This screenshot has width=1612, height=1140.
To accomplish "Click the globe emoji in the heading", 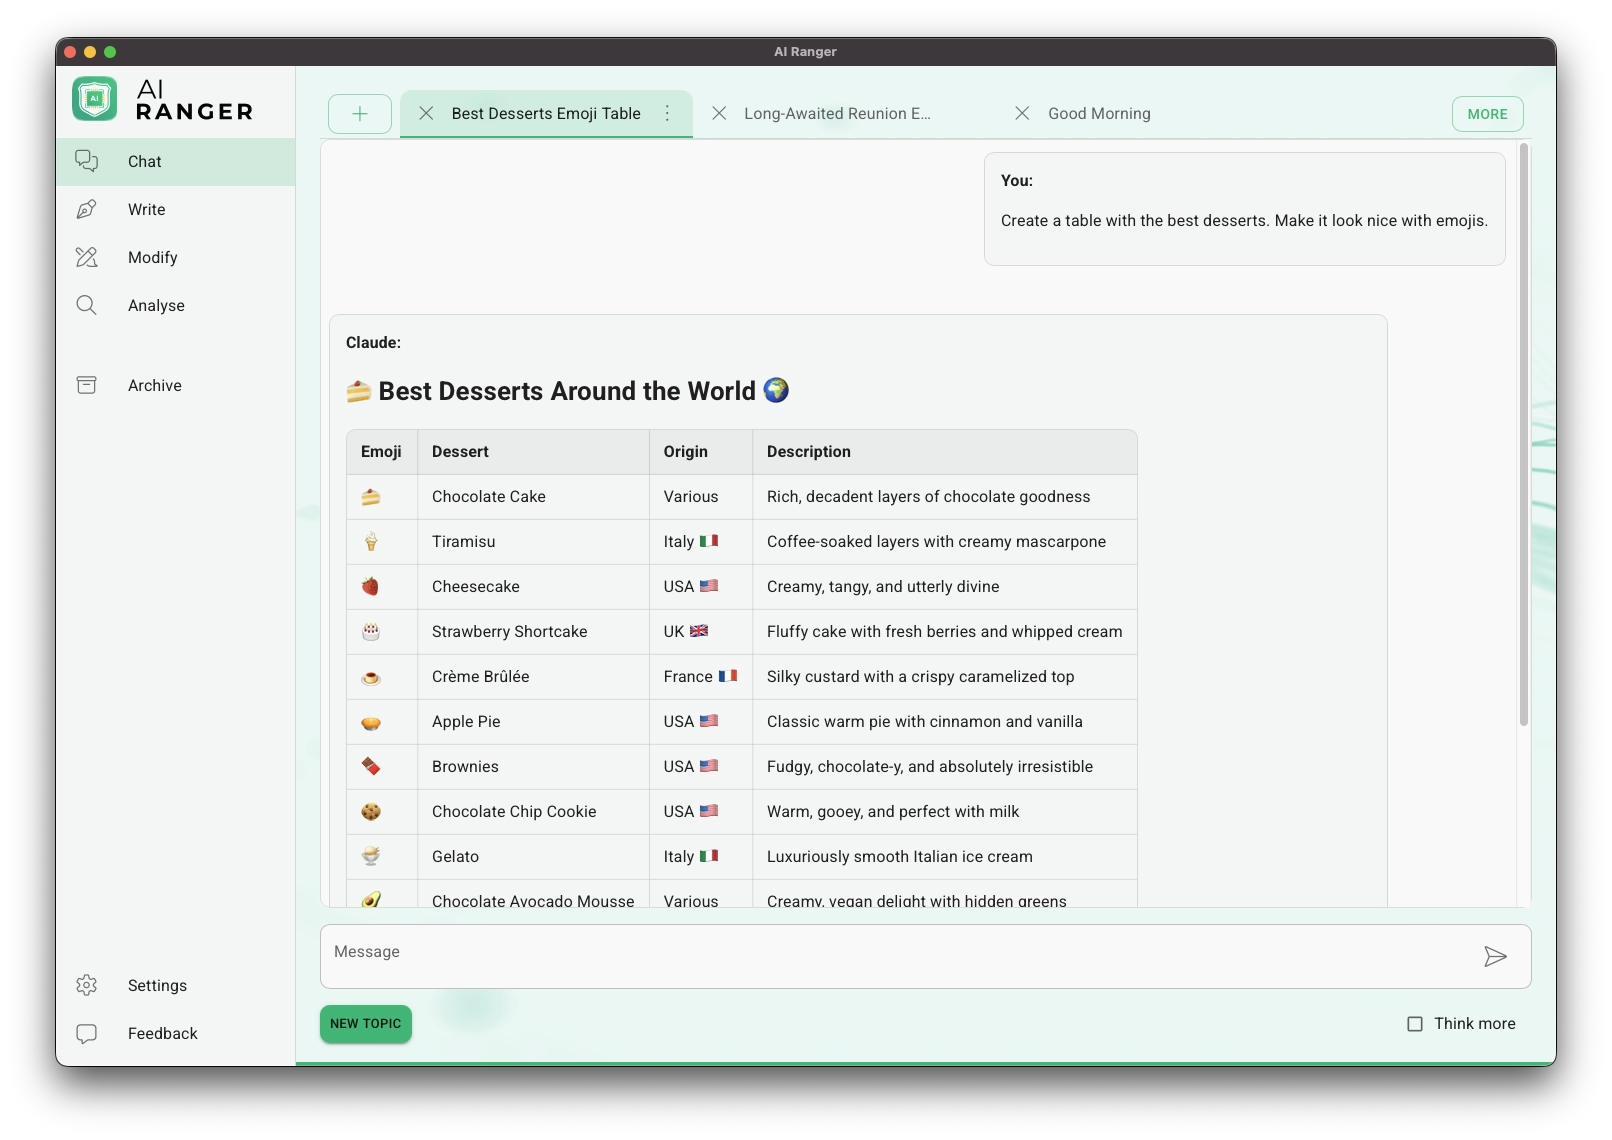I will (x=776, y=390).
